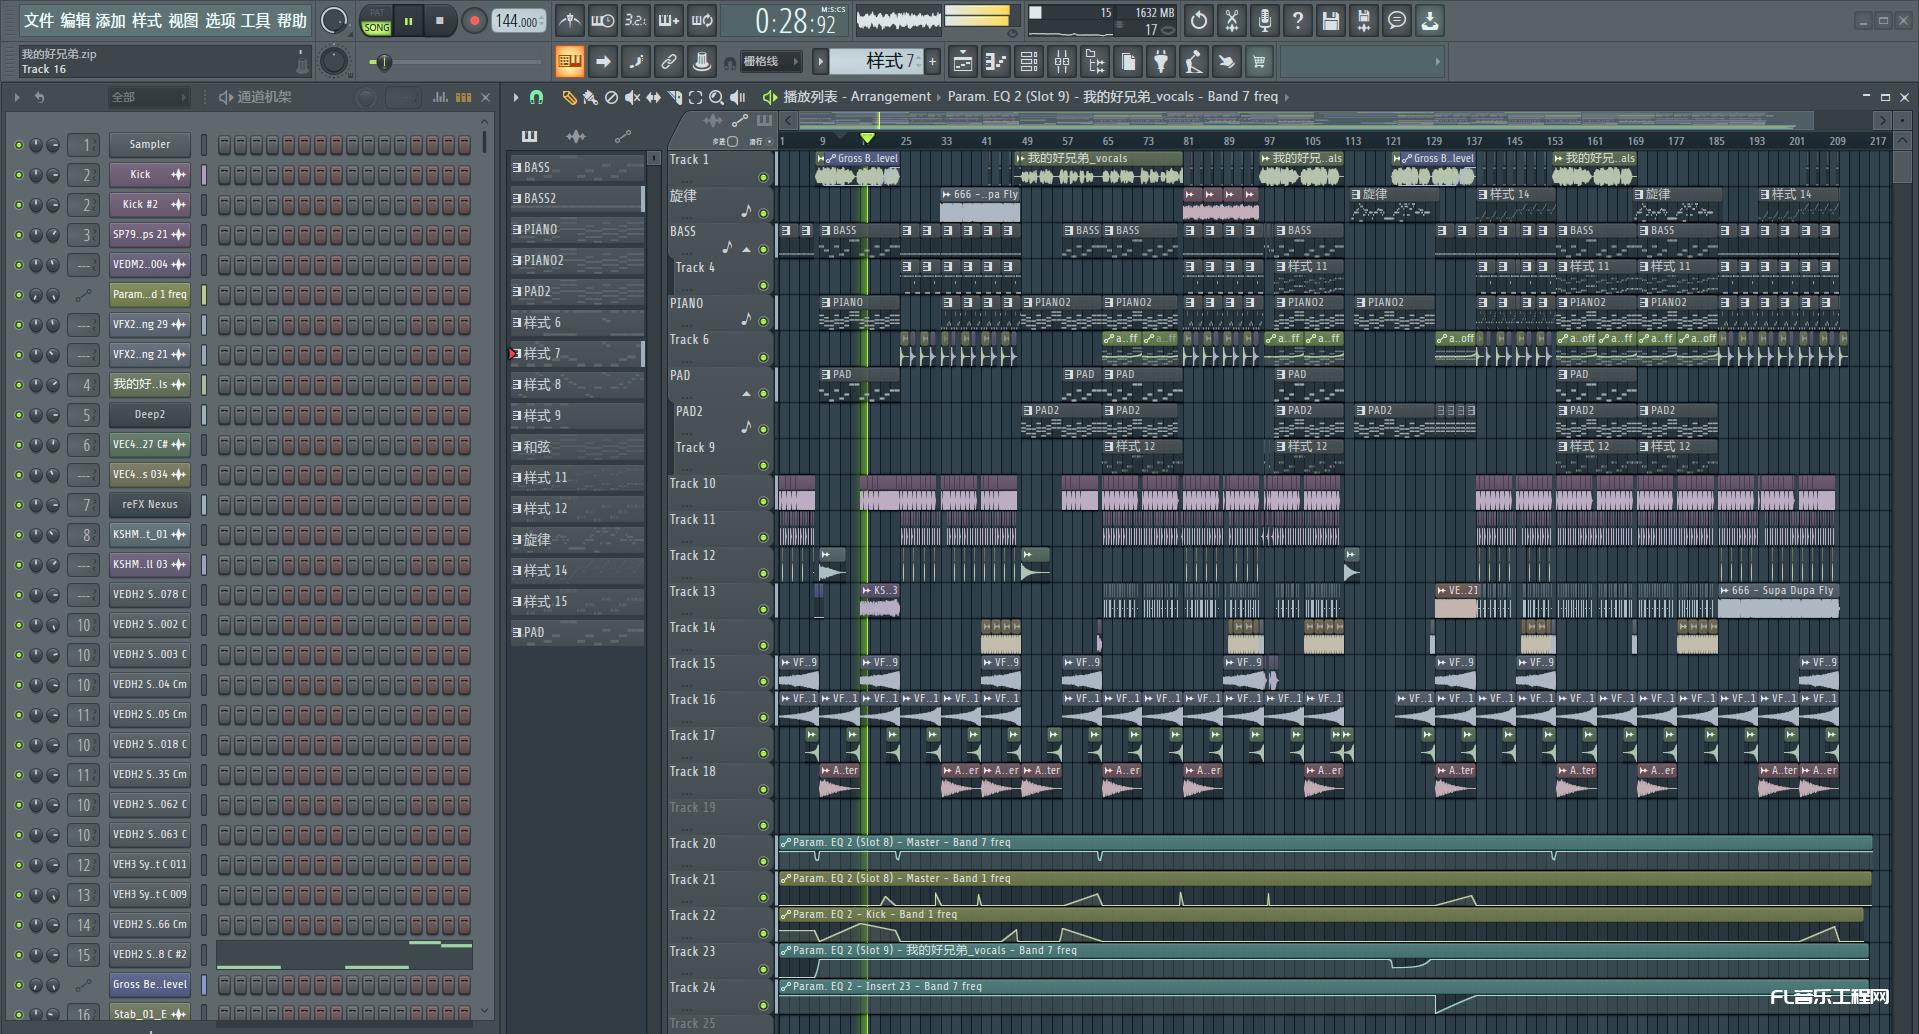Click the auto-scroll arrow icon

point(603,62)
